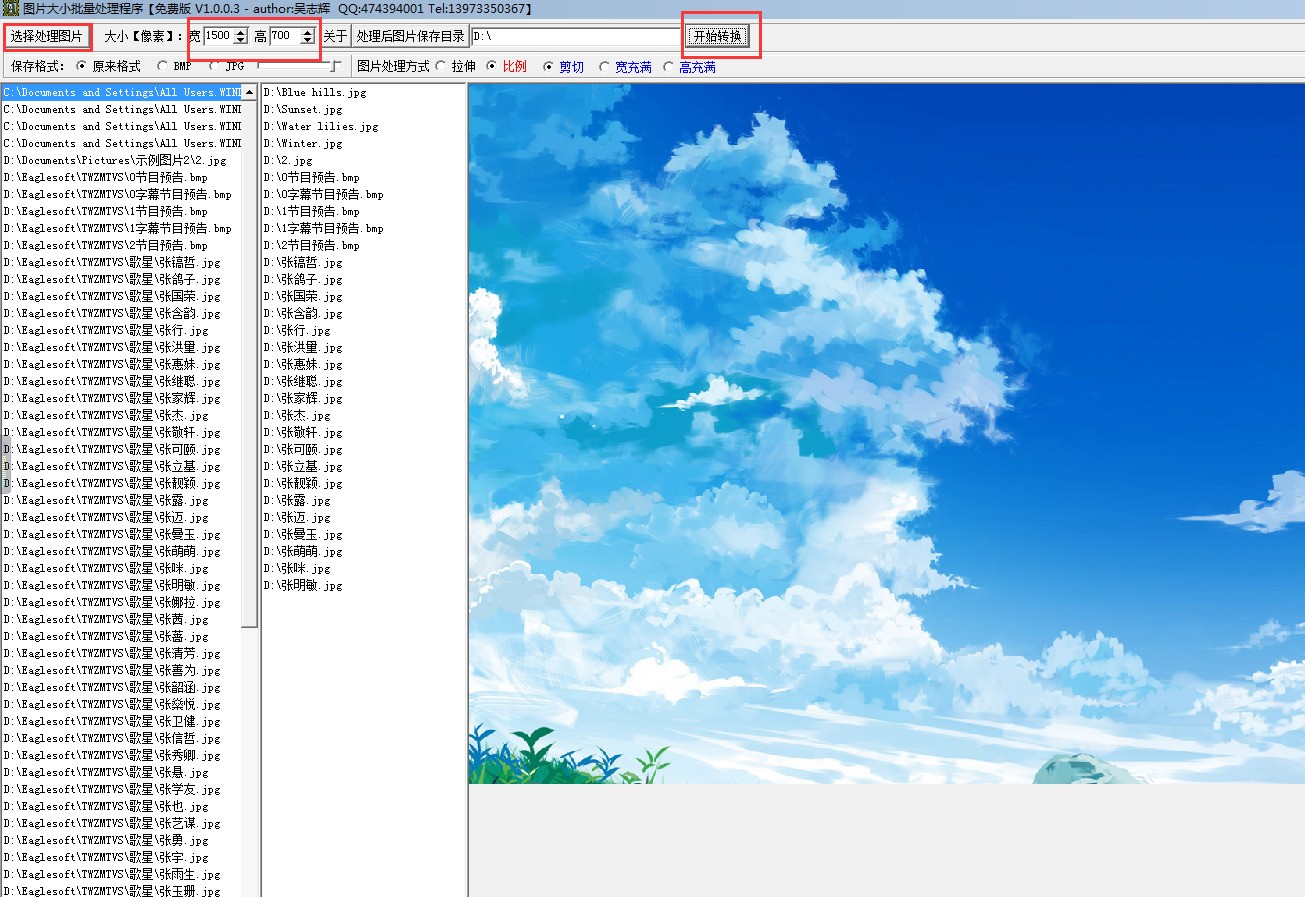The width and height of the screenshot is (1305, 897).
Task: Select output row D:\Sunset.jpg
Action: coord(364,109)
